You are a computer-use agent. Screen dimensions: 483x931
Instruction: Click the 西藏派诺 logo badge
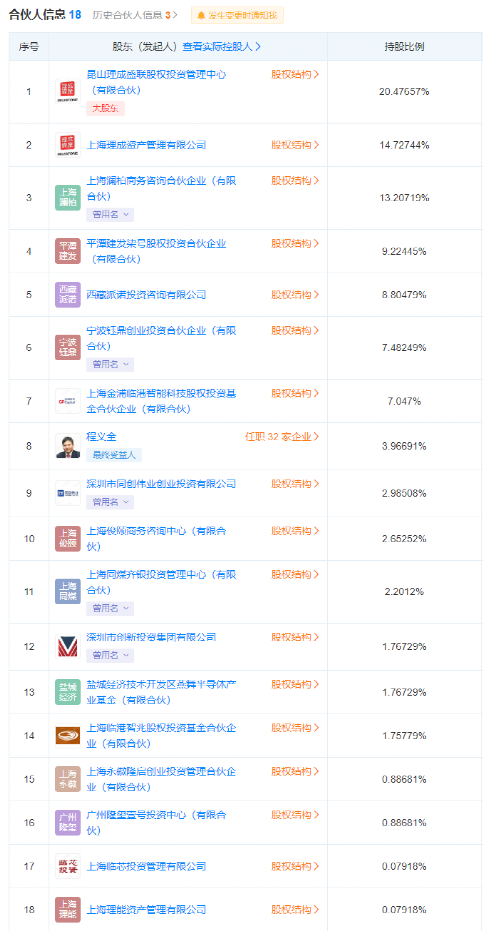click(68, 294)
